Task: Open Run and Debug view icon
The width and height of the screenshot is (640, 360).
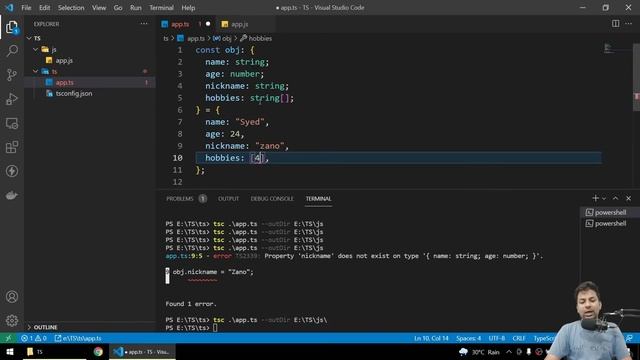Action: [12, 99]
